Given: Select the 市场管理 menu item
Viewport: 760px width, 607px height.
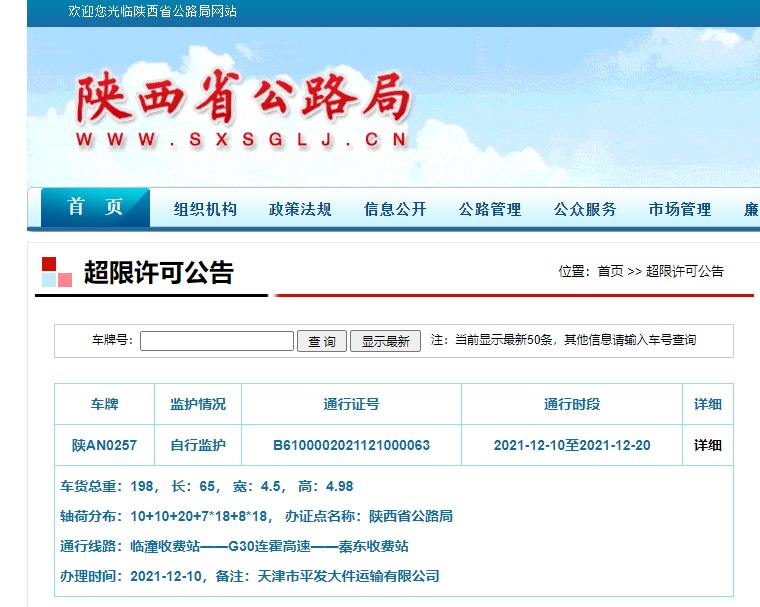Looking at the screenshot, I should pos(681,209).
